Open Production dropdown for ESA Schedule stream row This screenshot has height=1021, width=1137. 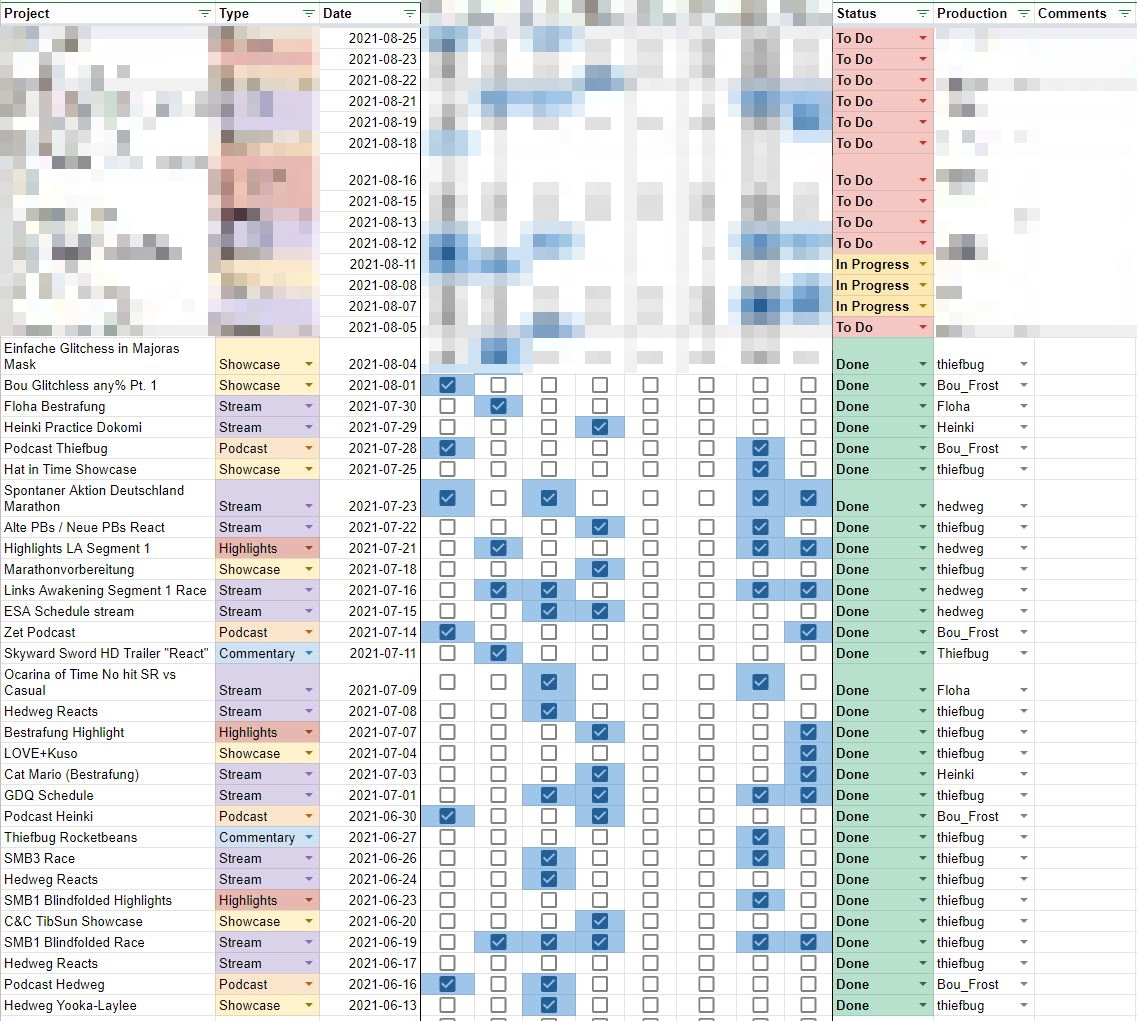(1023, 612)
